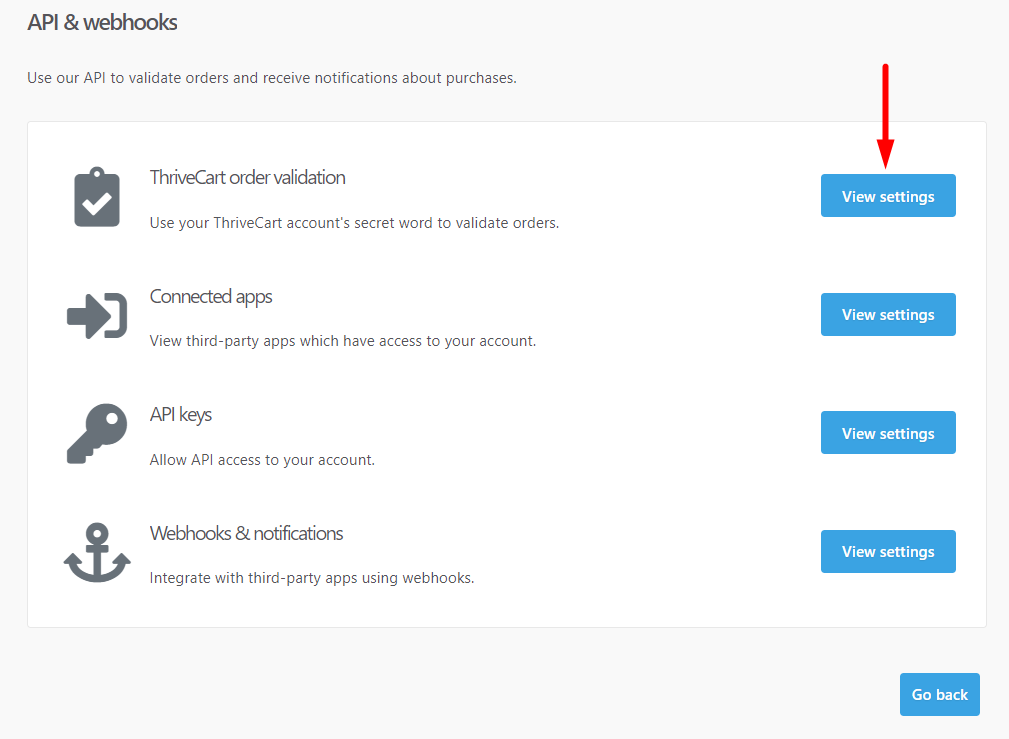This screenshot has width=1009, height=739.
Task: Open ThriveCart order validation View settings
Action: point(888,196)
